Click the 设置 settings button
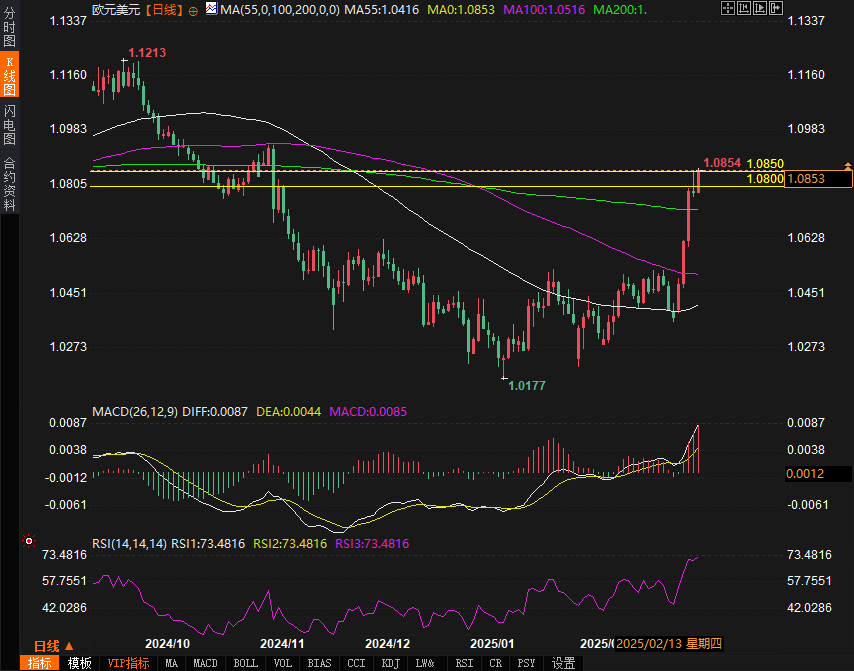This screenshot has height=671, width=854. (564, 663)
